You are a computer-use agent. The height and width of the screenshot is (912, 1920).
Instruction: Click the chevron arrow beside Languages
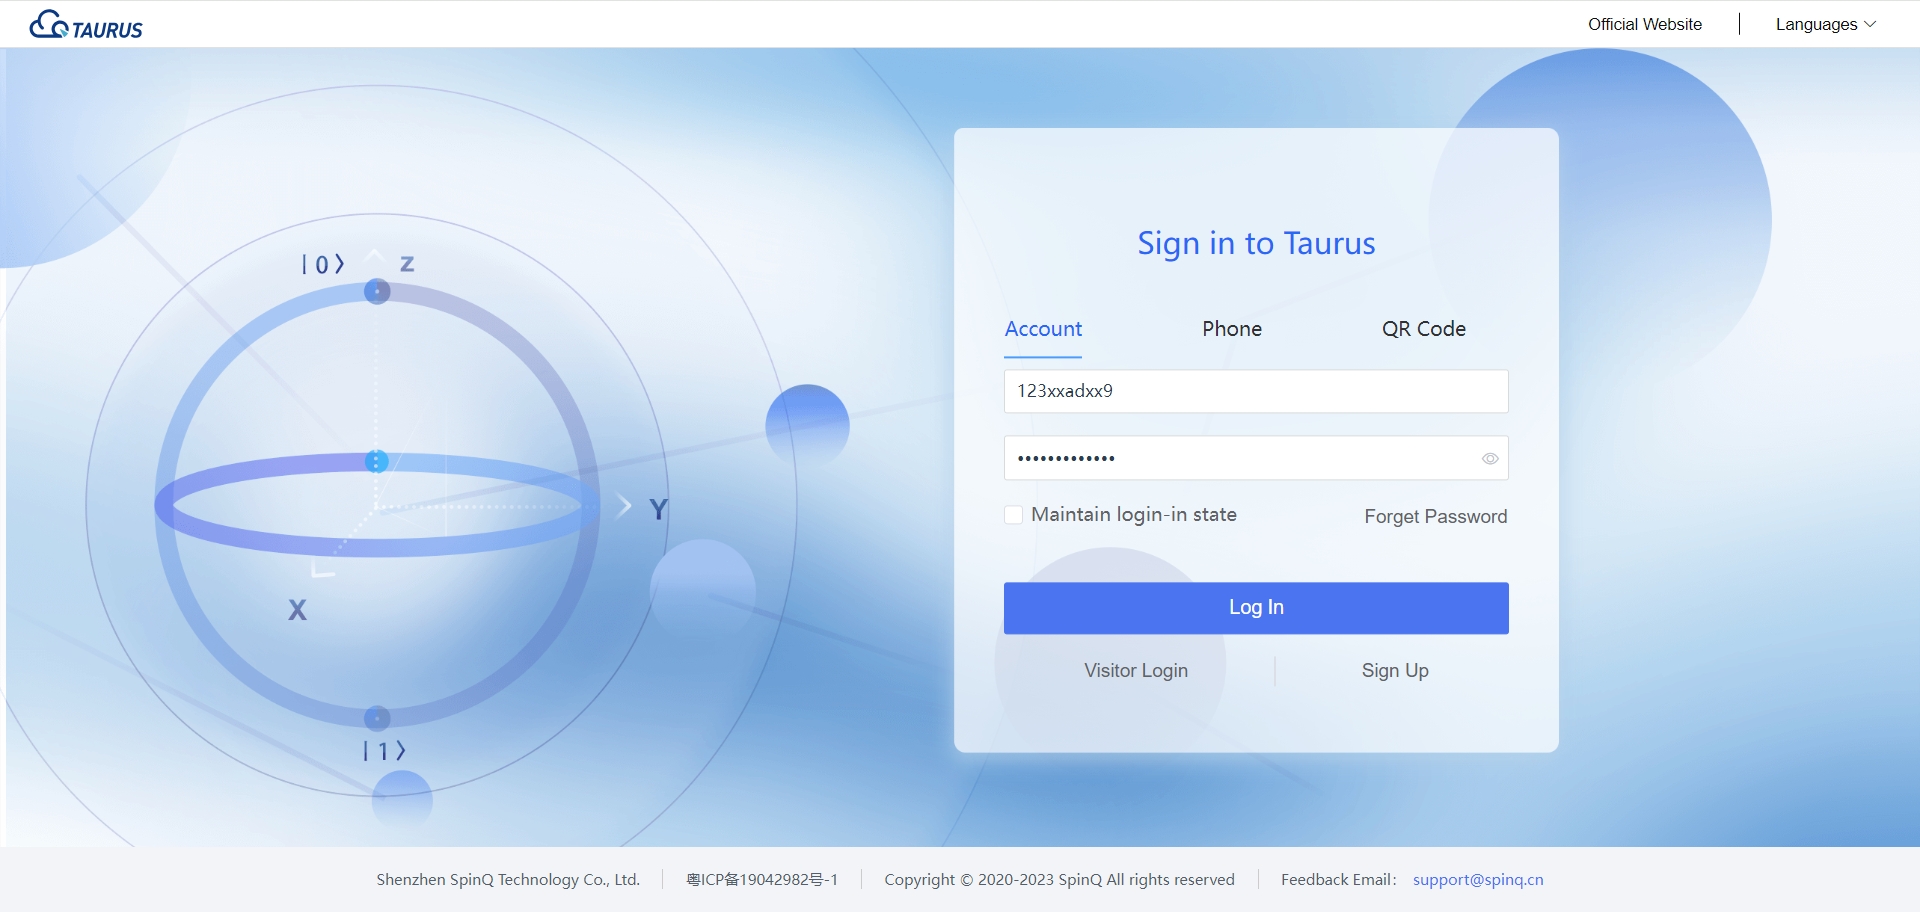[x=1870, y=24]
